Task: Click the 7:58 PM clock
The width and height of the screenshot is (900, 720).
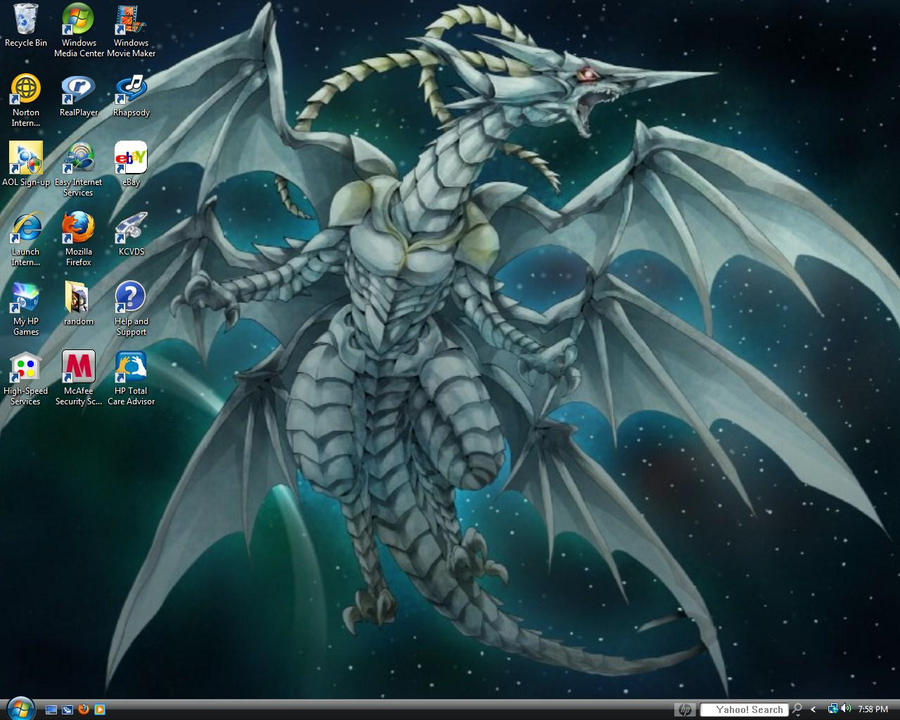Action: tap(872, 710)
